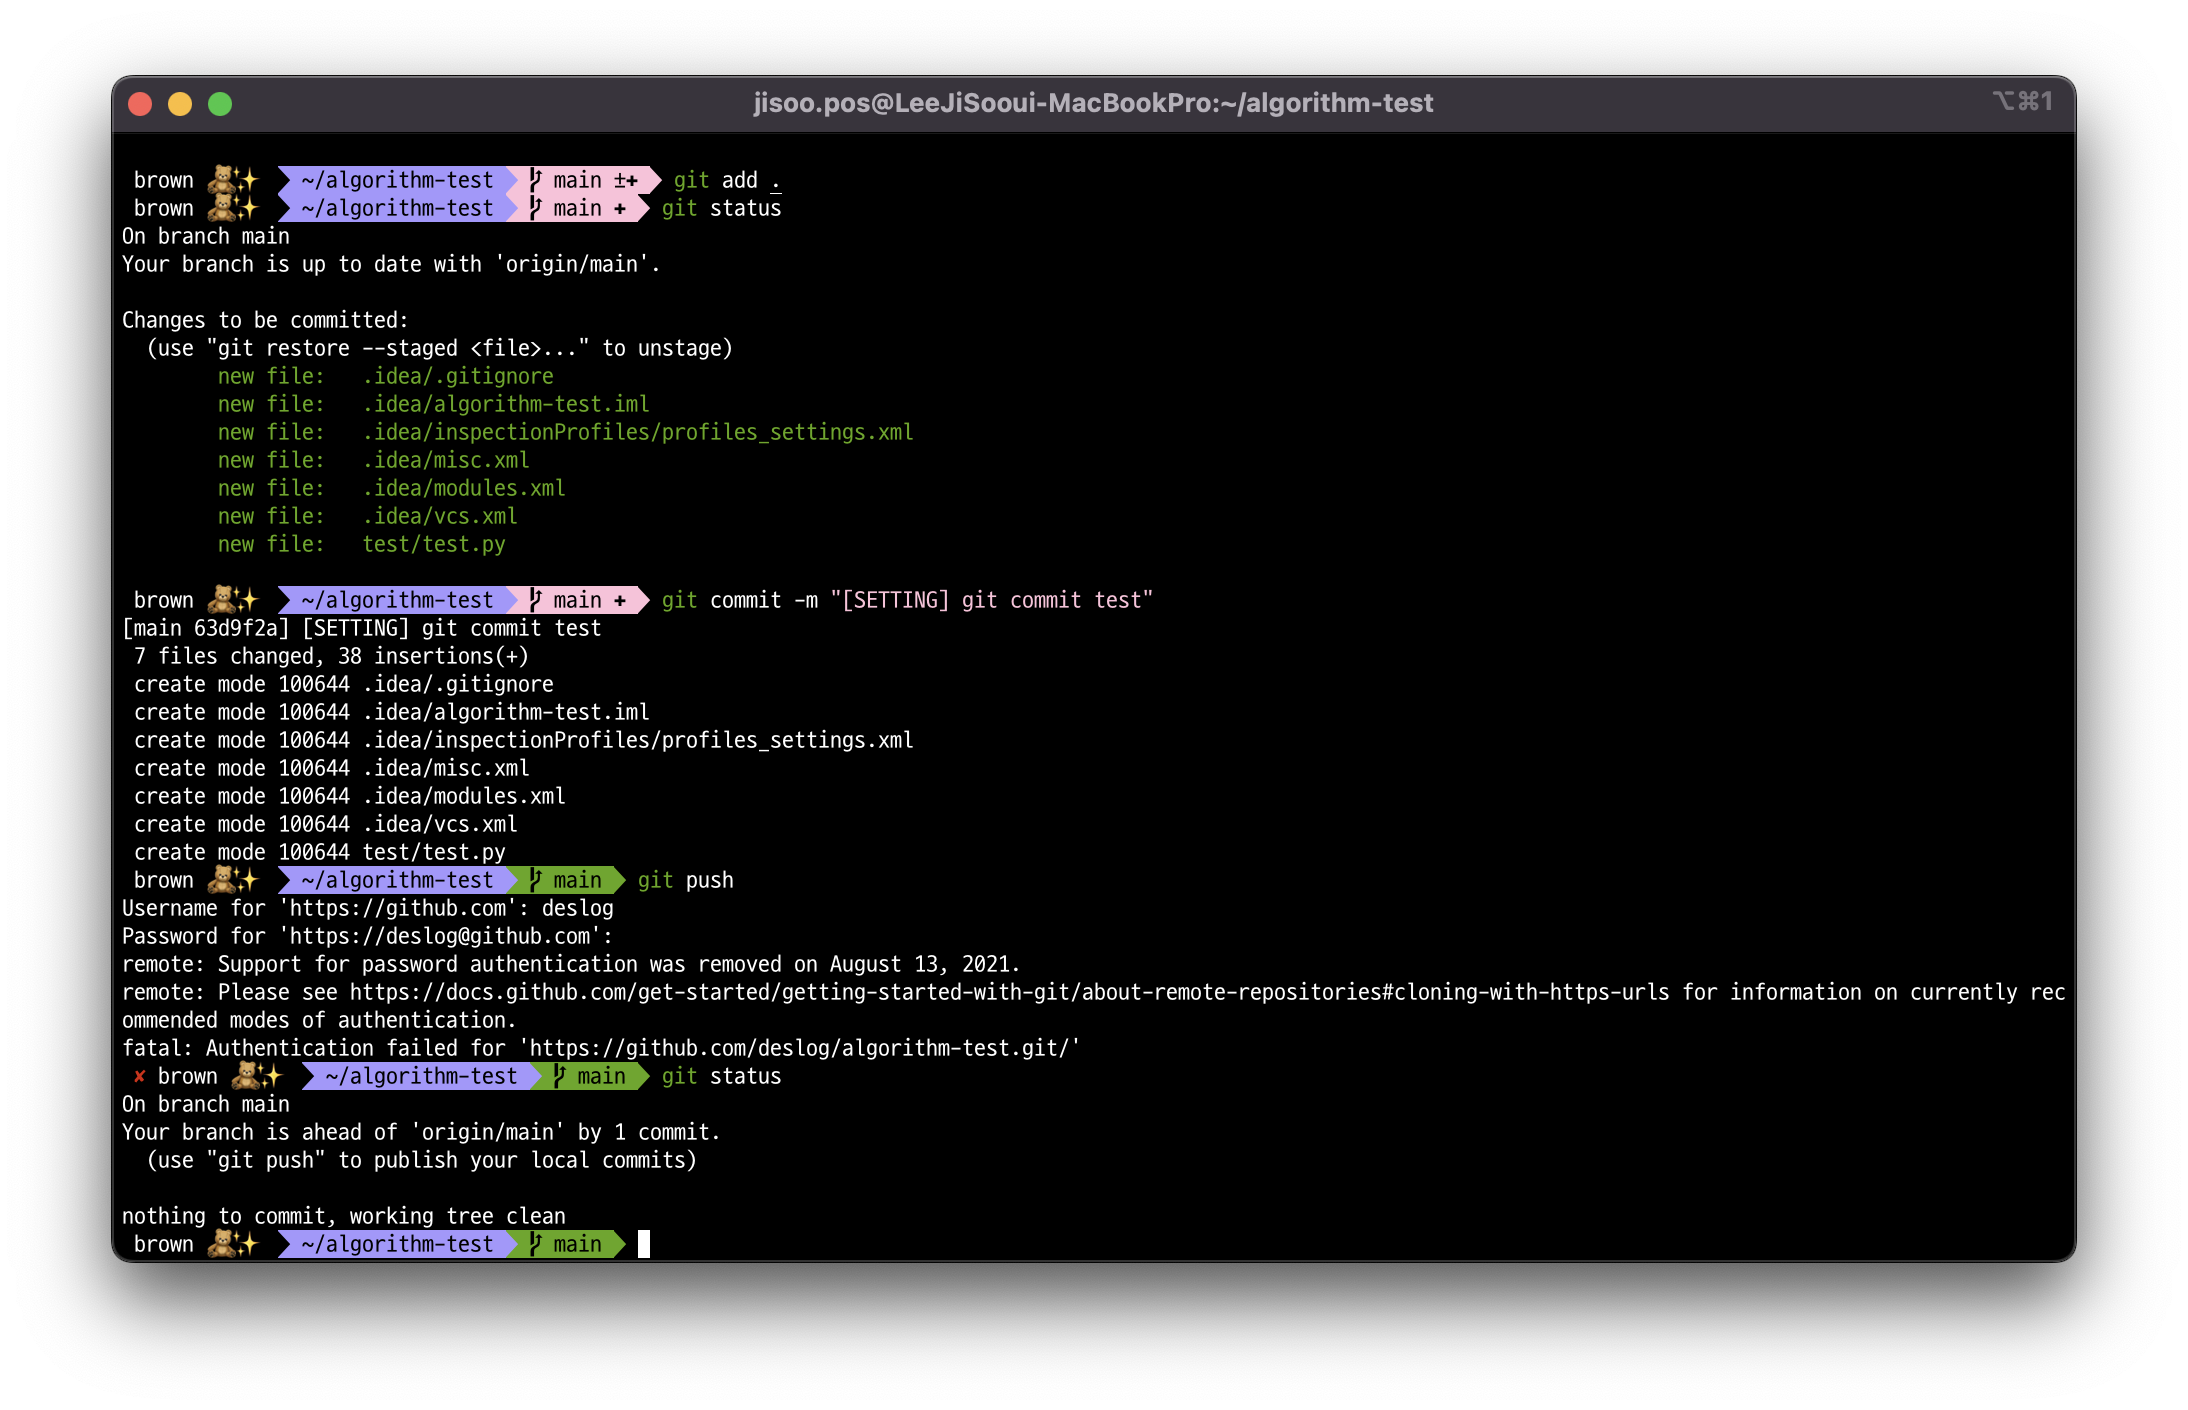Click the ~/algorithm-test segment of the last prompt
The image size is (2188, 1410).
coord(397,1244)
